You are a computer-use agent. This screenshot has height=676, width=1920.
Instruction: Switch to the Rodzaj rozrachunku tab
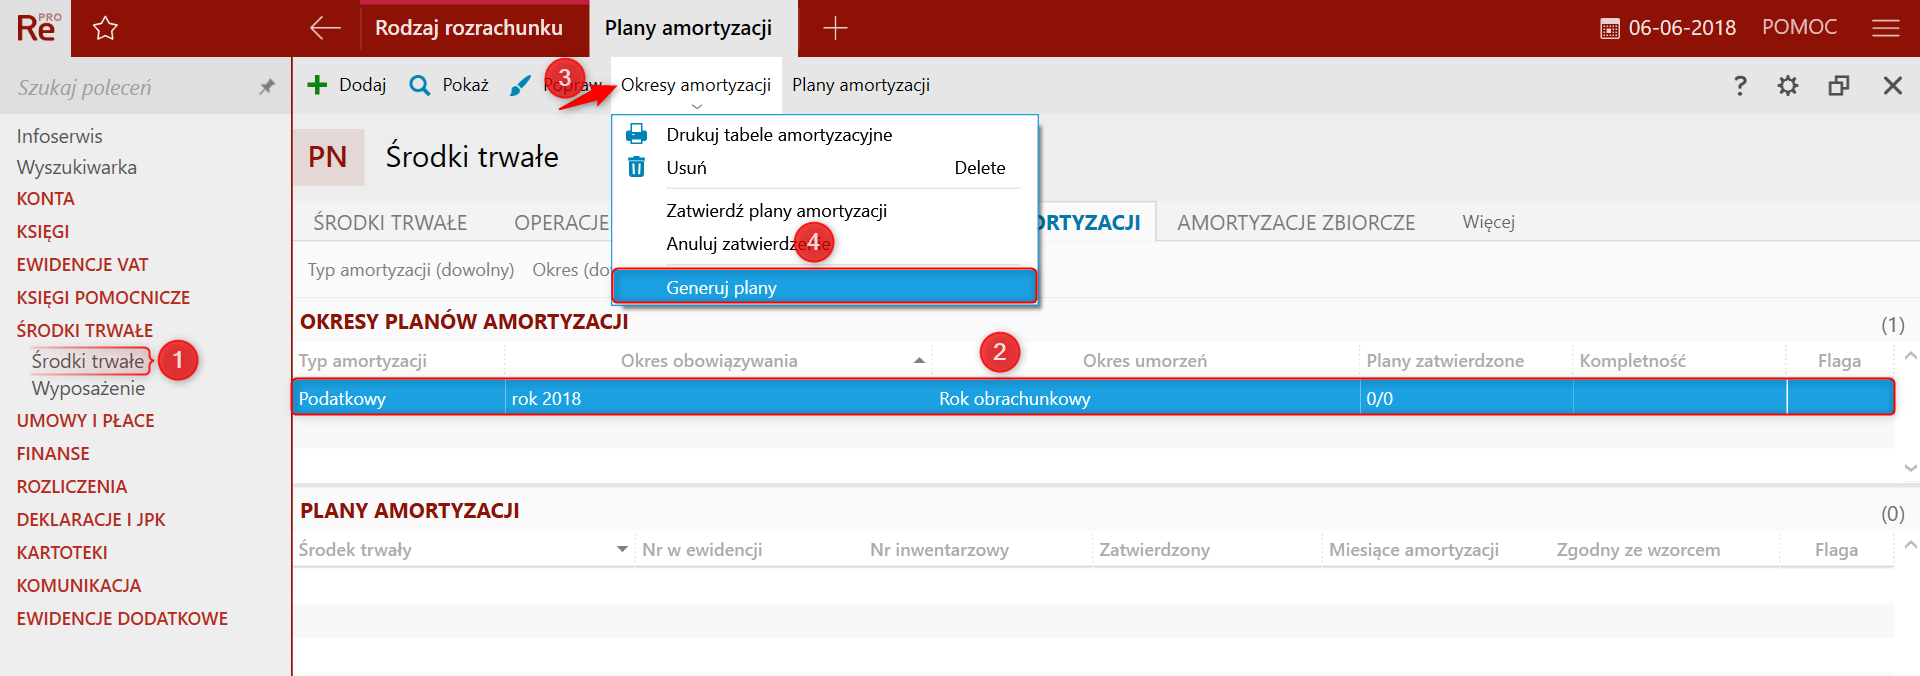(x=469, y=28)
